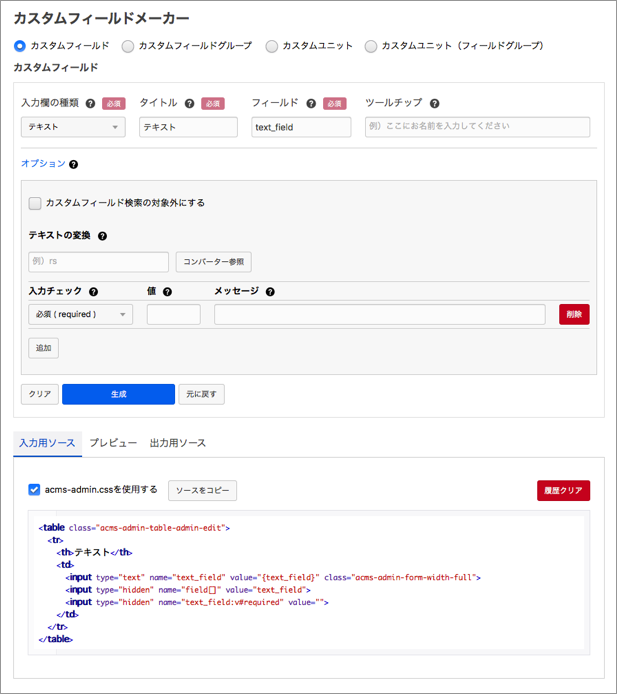The width and height of the screenshot is (617, 694).
Task: Click help icon beside メッセージ label
Action: (270, 292)
